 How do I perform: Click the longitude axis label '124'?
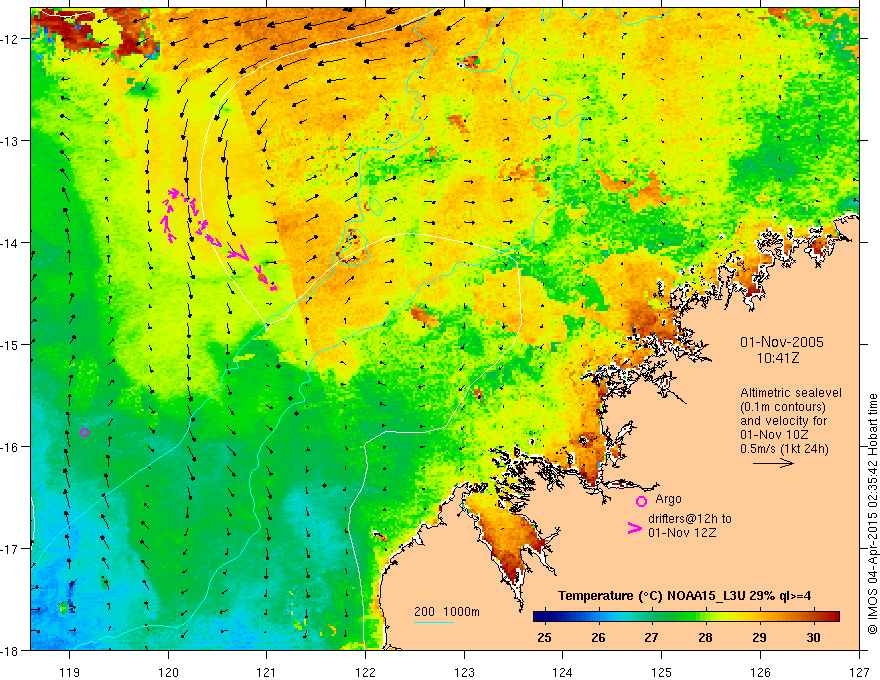pyautogui.click(x=563, y=672)
